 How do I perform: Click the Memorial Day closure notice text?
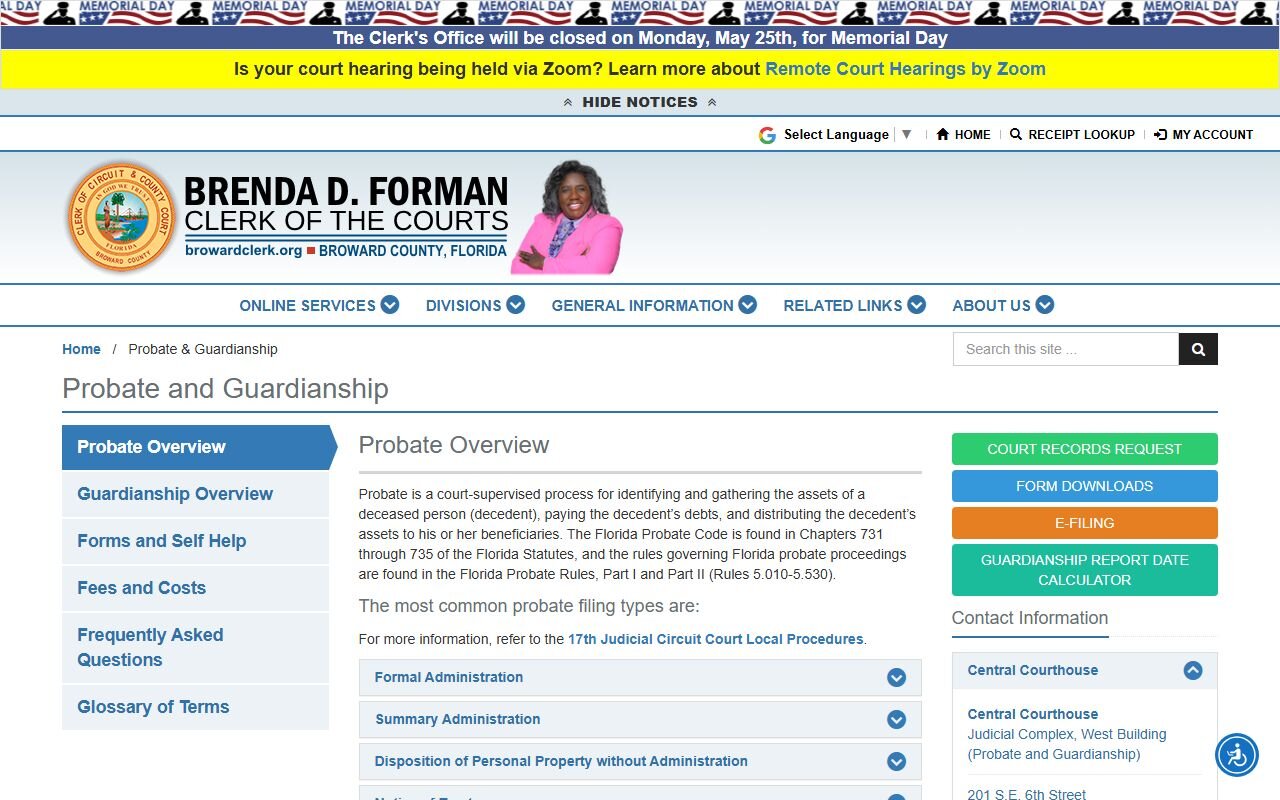click(640, 38)
